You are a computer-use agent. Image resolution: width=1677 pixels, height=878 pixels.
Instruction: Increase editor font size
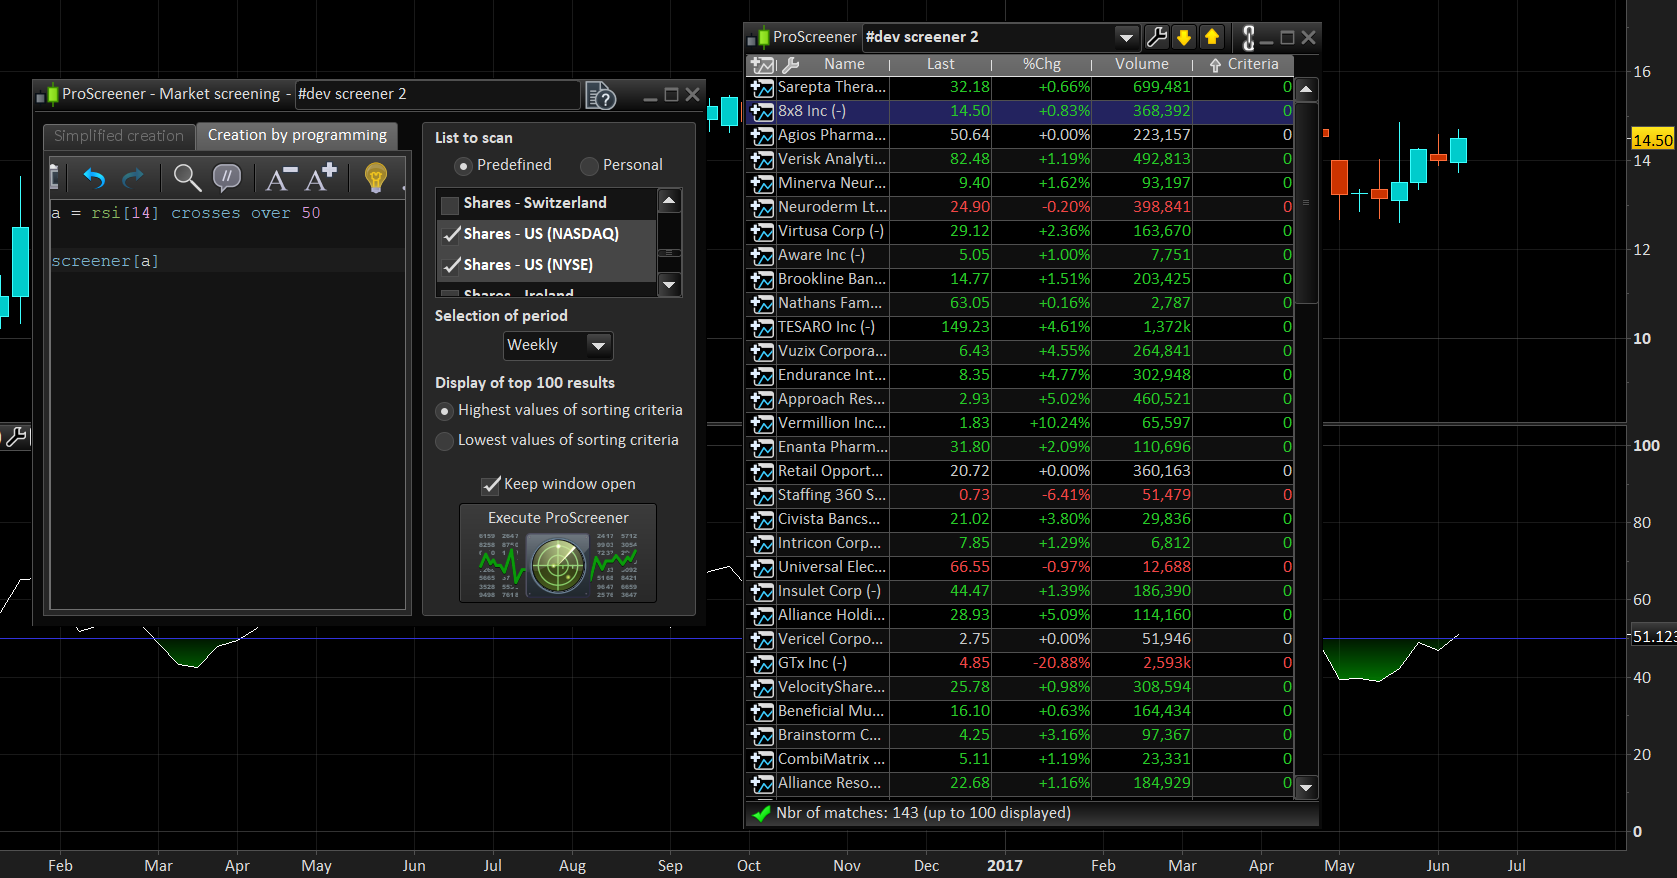321,178
